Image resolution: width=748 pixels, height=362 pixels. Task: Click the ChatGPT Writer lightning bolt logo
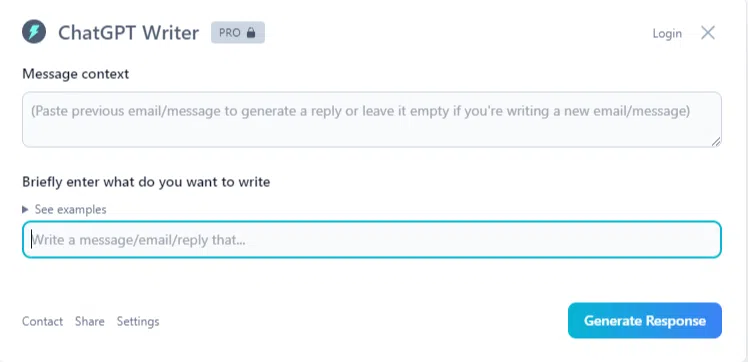(34, 32)
